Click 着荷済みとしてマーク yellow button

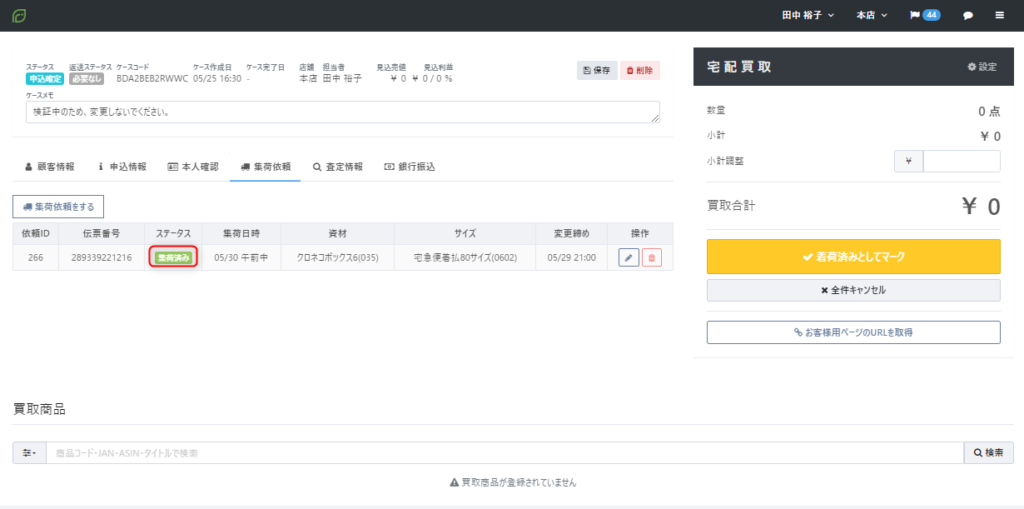point(854,257)
